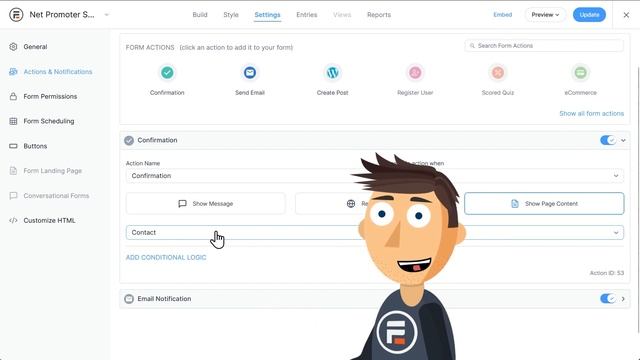
Task: Open General settings section
Action: coord(35,47)
